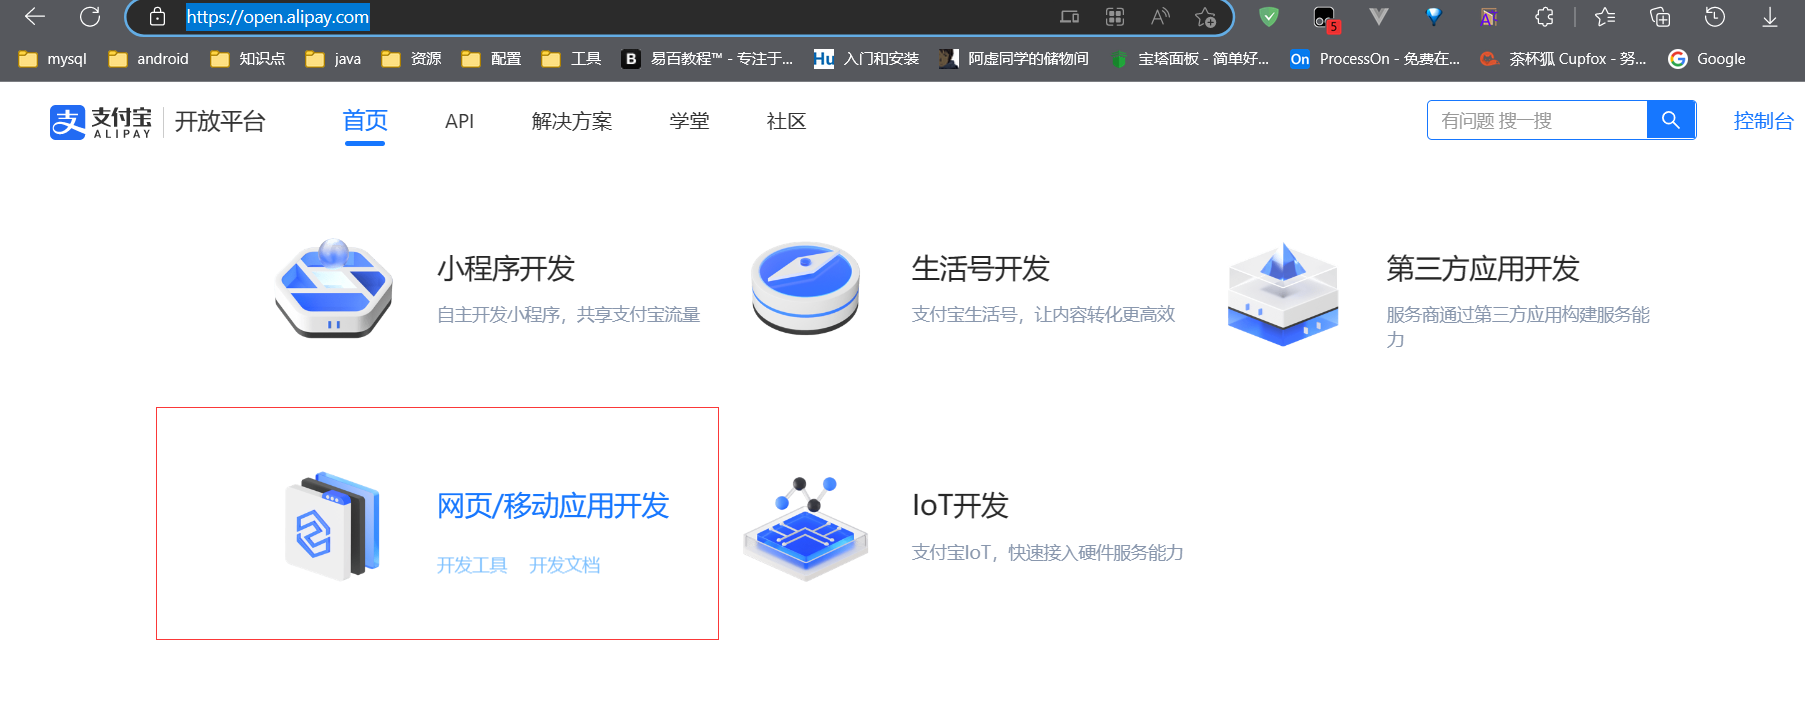
Task: Open the 入门和安装 bookmark
Action: coord(867,59)
